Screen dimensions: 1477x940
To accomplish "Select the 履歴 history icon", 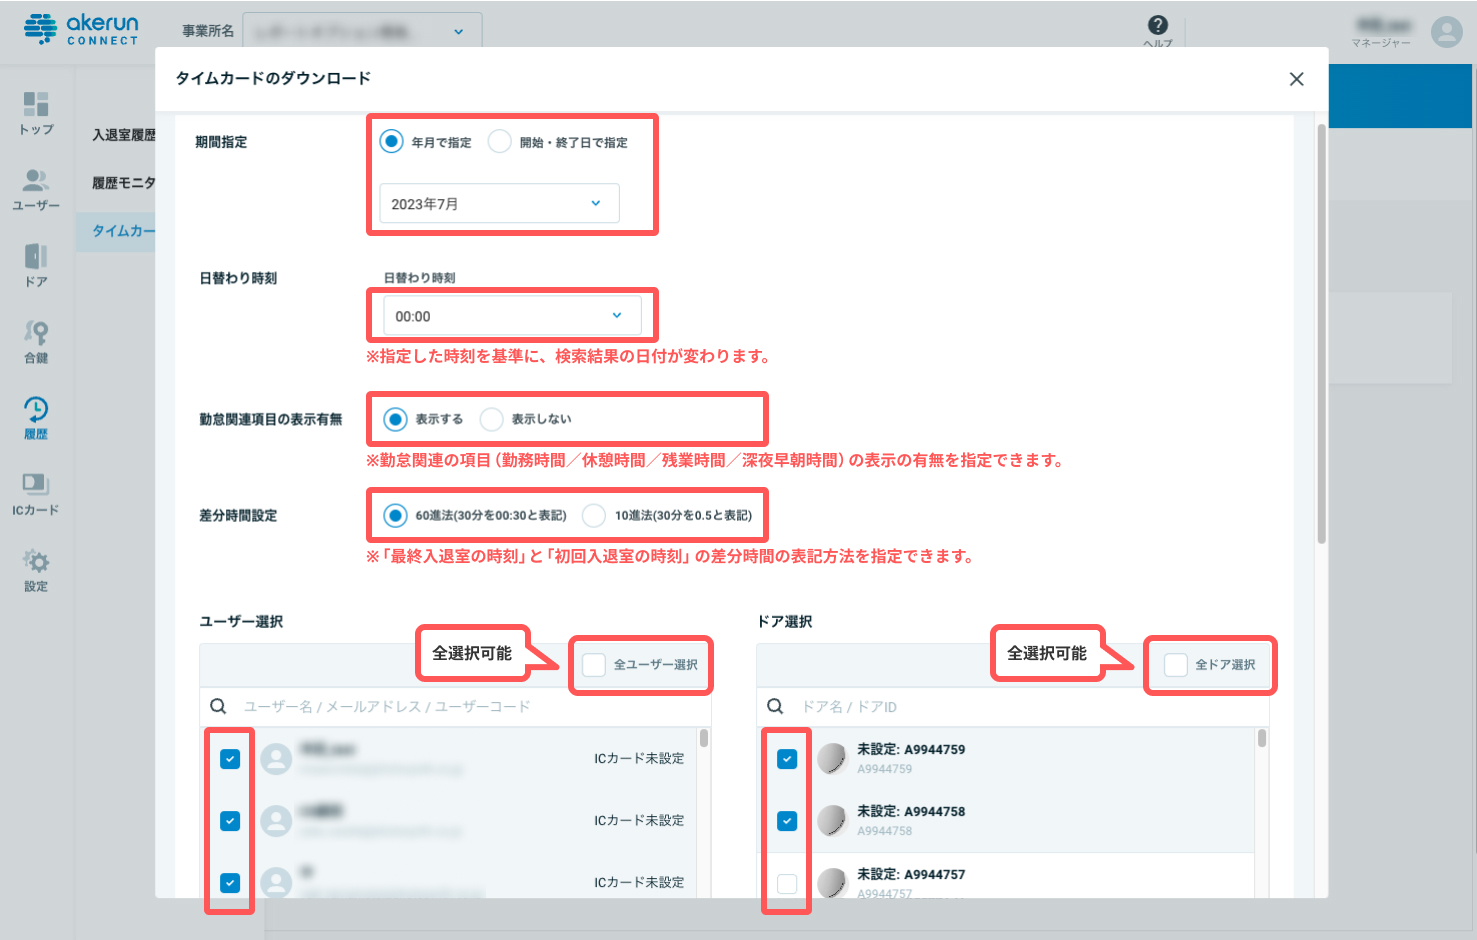I will point(36,410).
